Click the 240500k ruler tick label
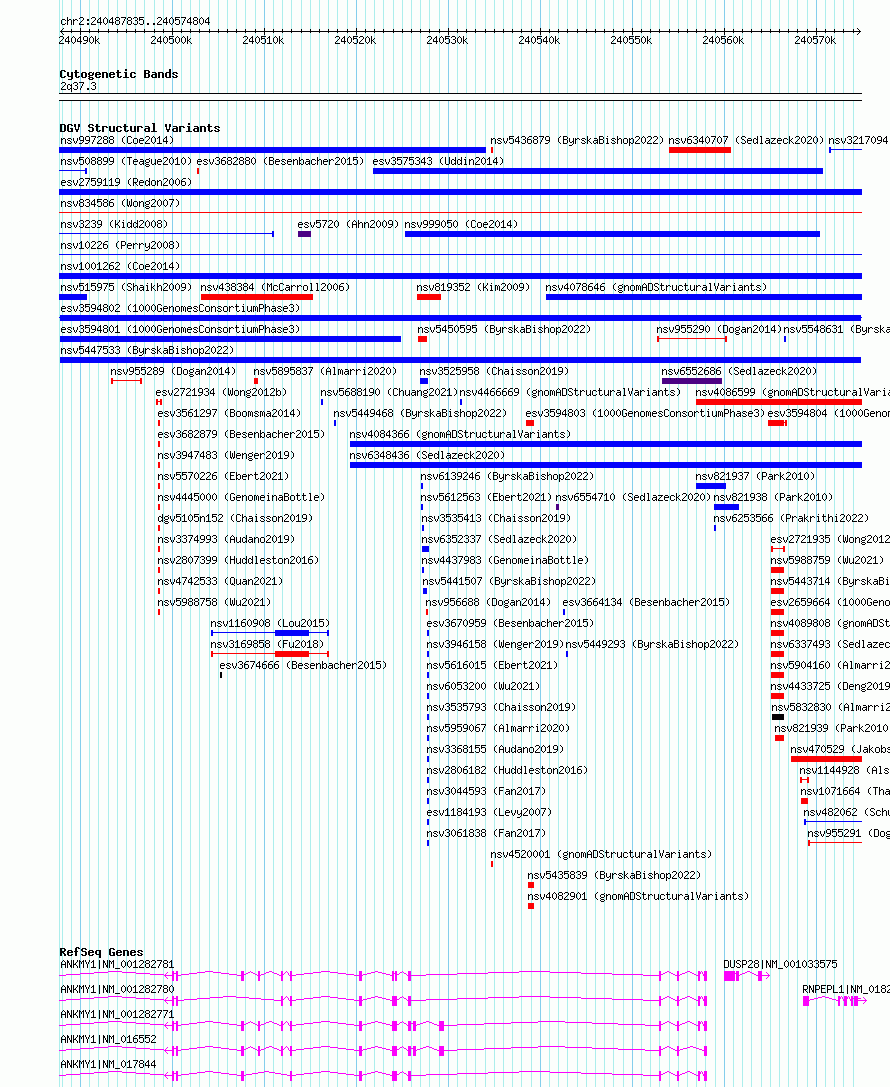 tap(171, 40)
